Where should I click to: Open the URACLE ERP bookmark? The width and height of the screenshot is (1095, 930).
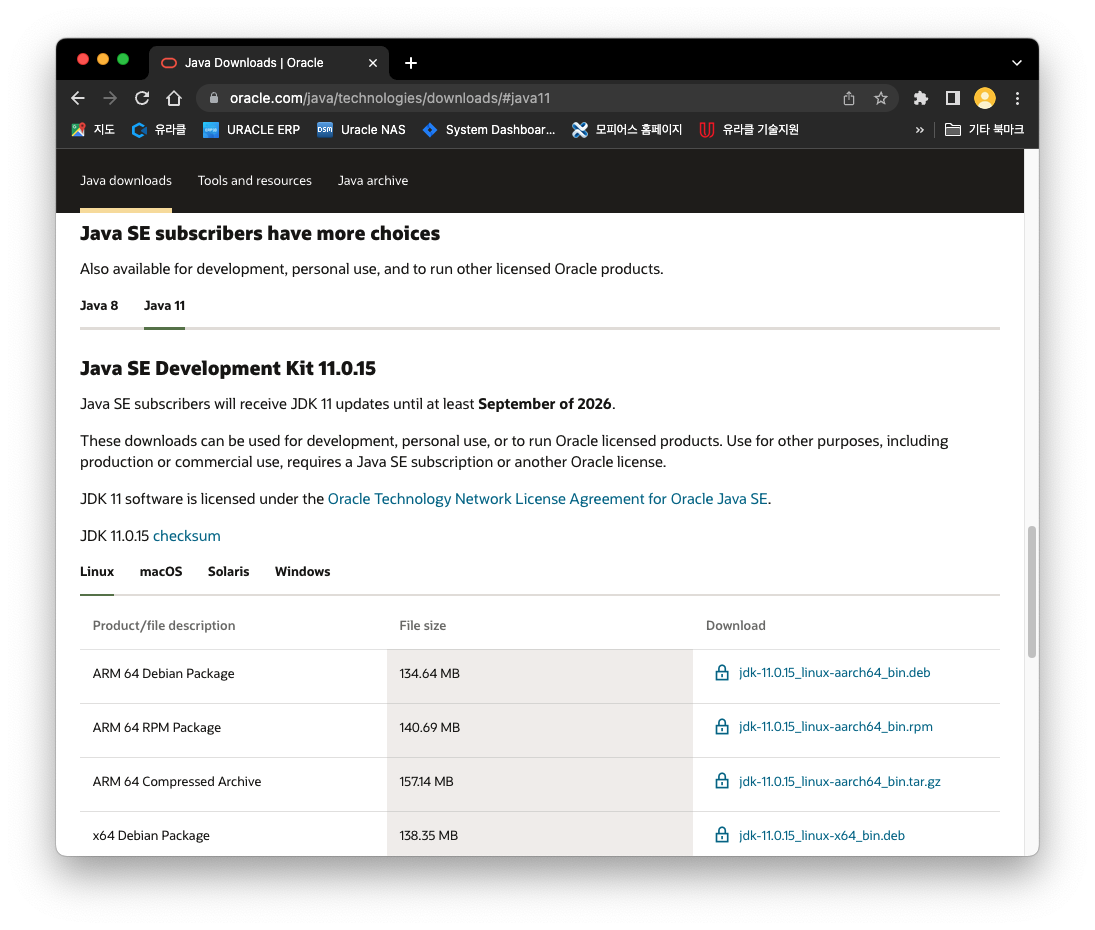[x=251, y=130]
